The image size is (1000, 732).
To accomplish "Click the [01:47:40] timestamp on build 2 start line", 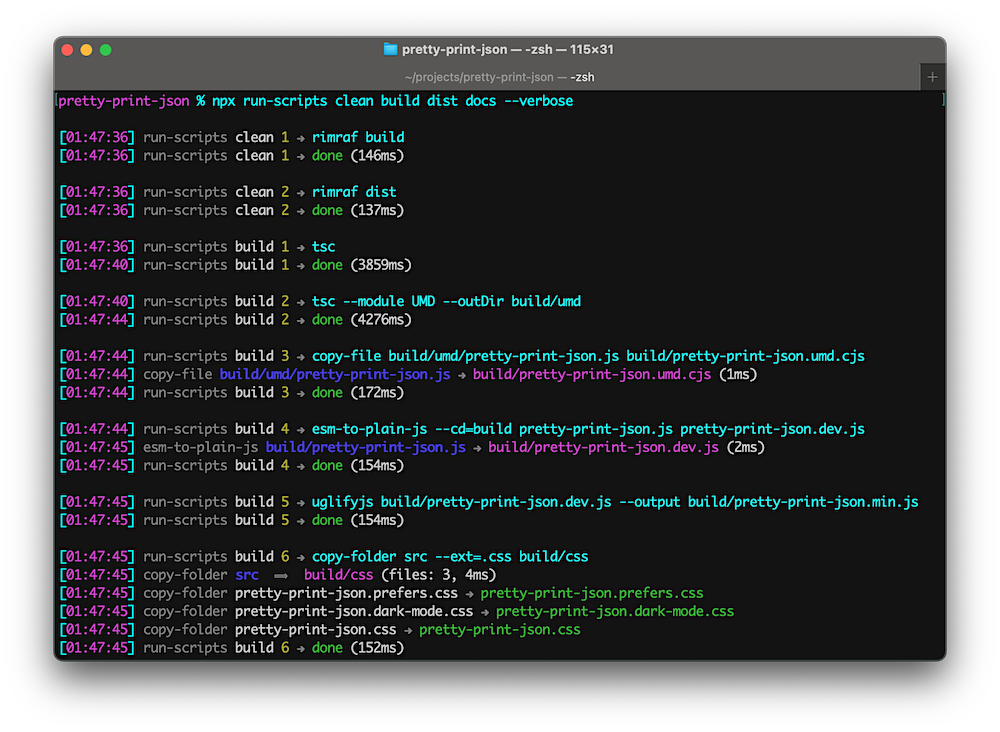I will tap(97, 301).
